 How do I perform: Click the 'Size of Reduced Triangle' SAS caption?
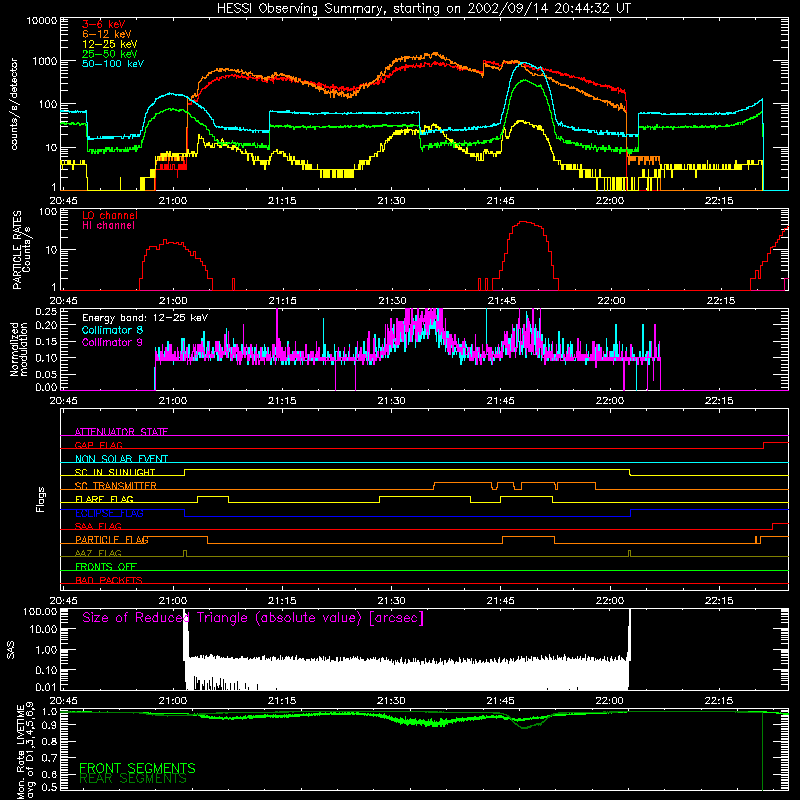253,618
